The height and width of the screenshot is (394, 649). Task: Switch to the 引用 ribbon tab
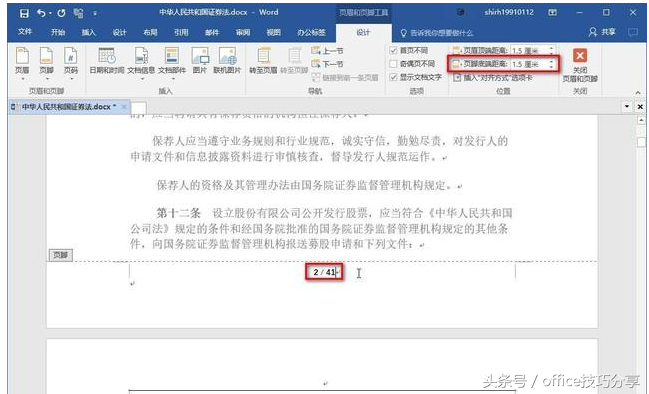click(x=181, y=32)
